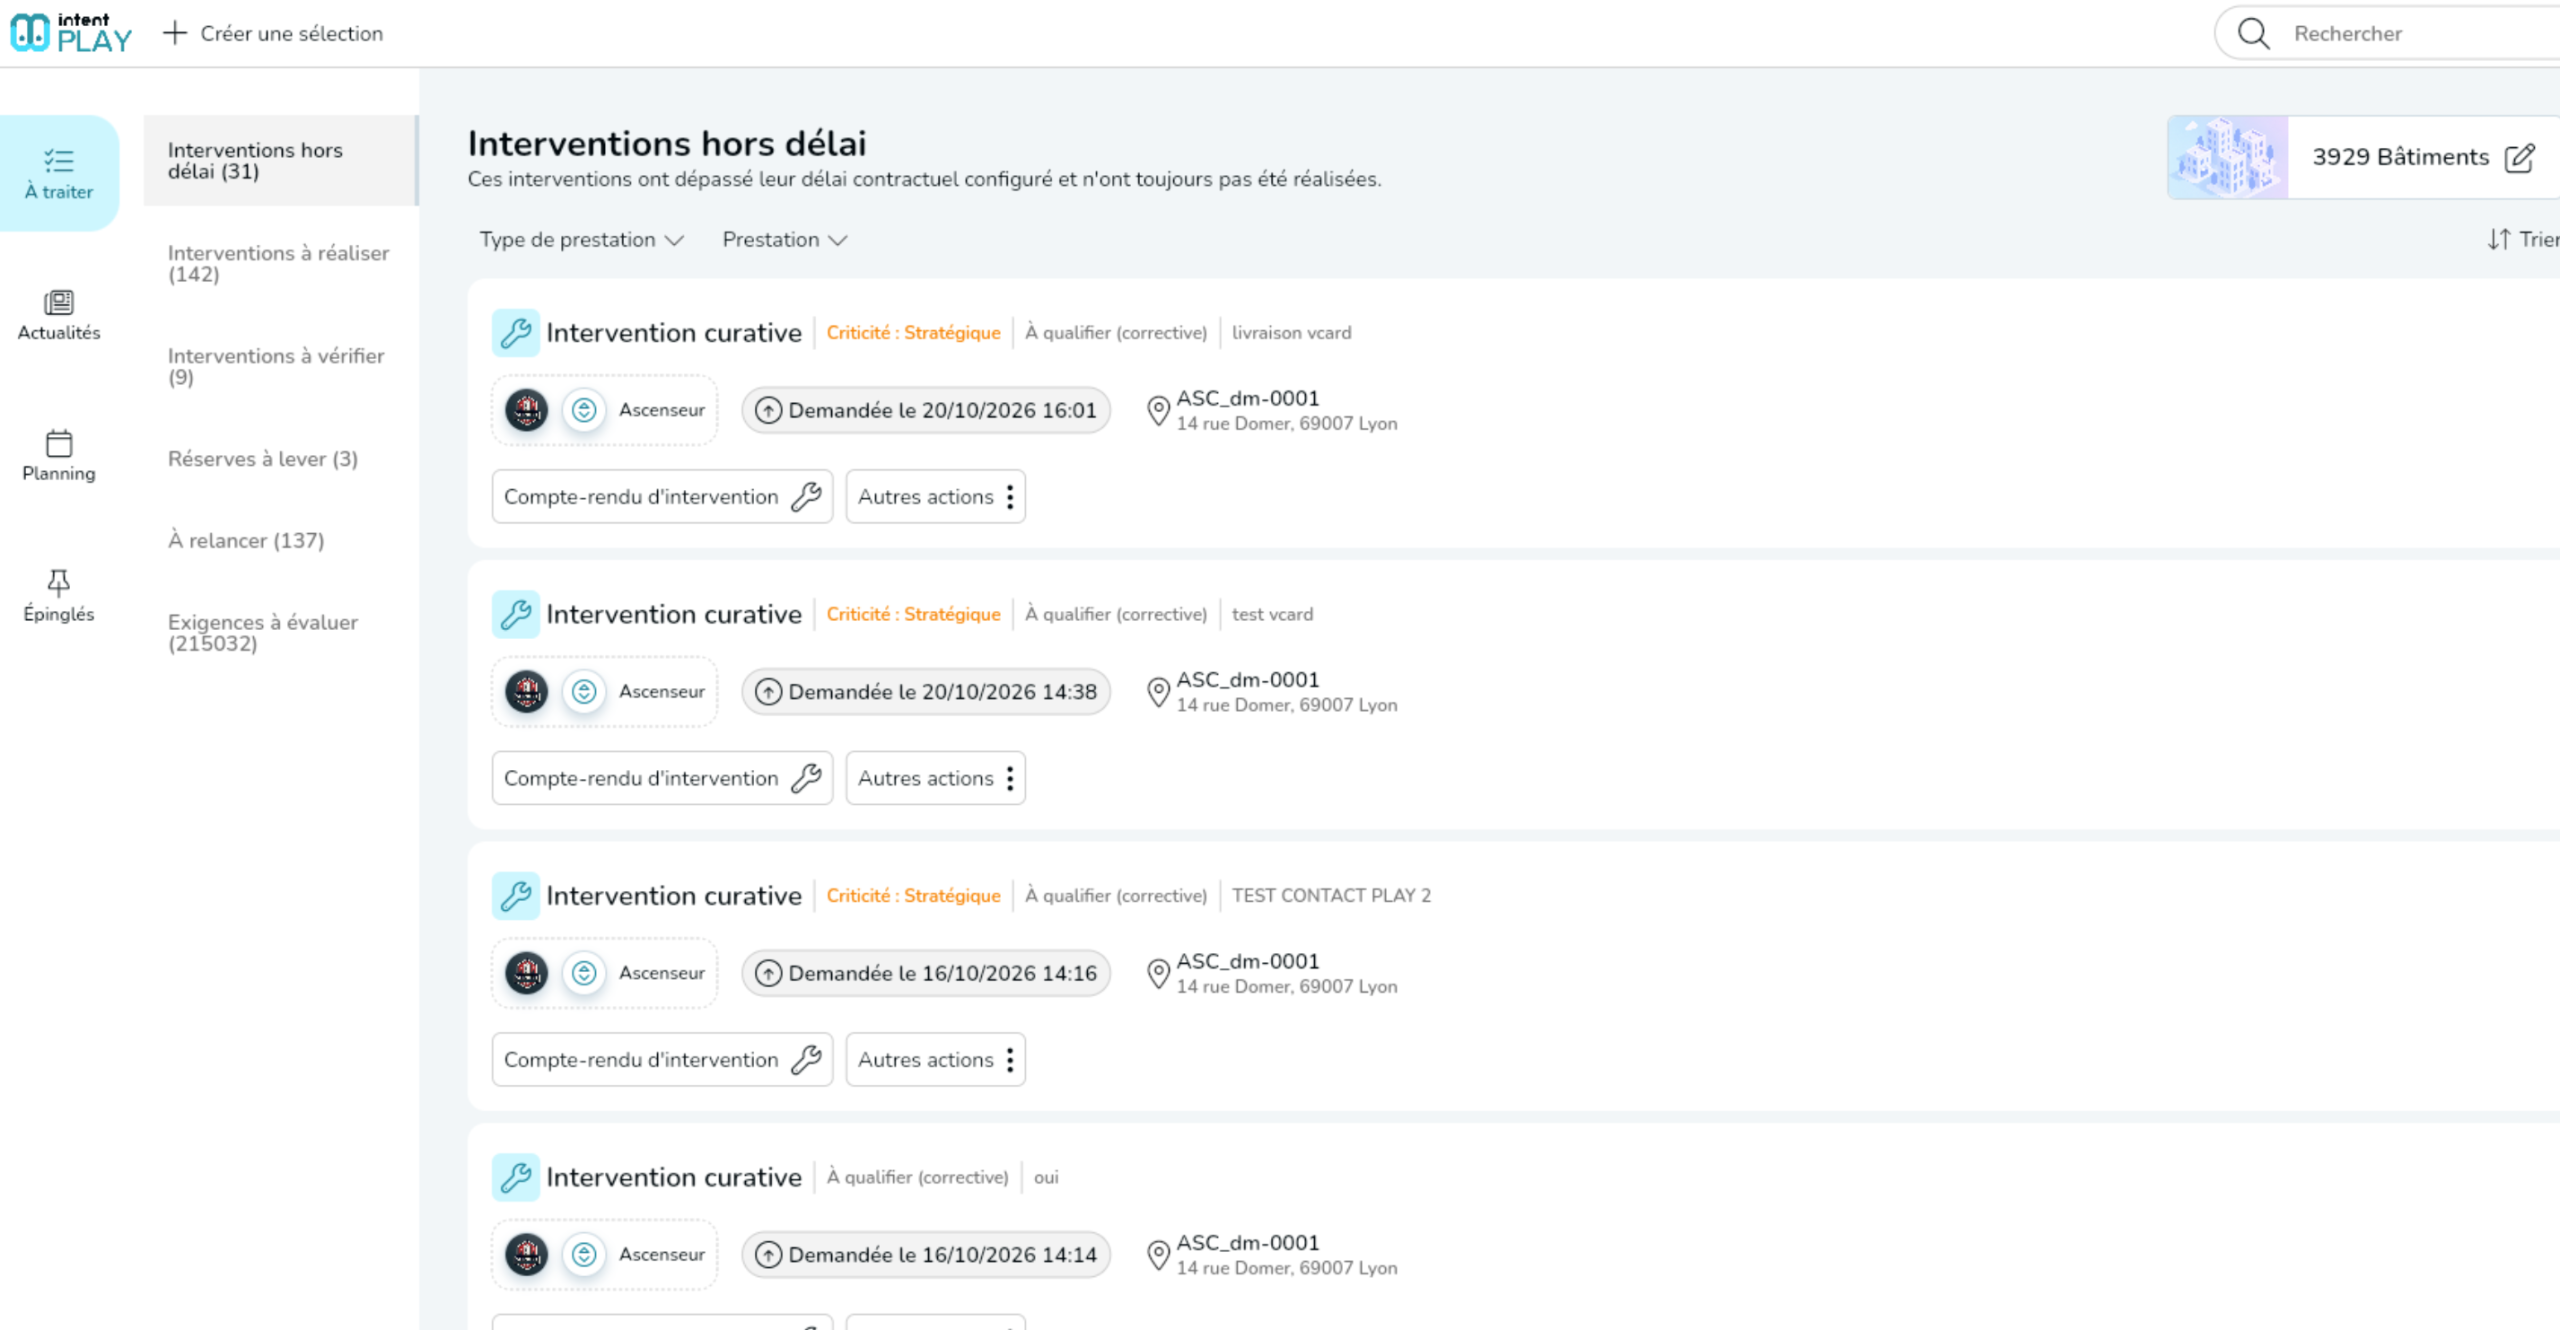2560x1330 pixels.
Task: Open the Actualités sidebar section
Action: (59, 315)
